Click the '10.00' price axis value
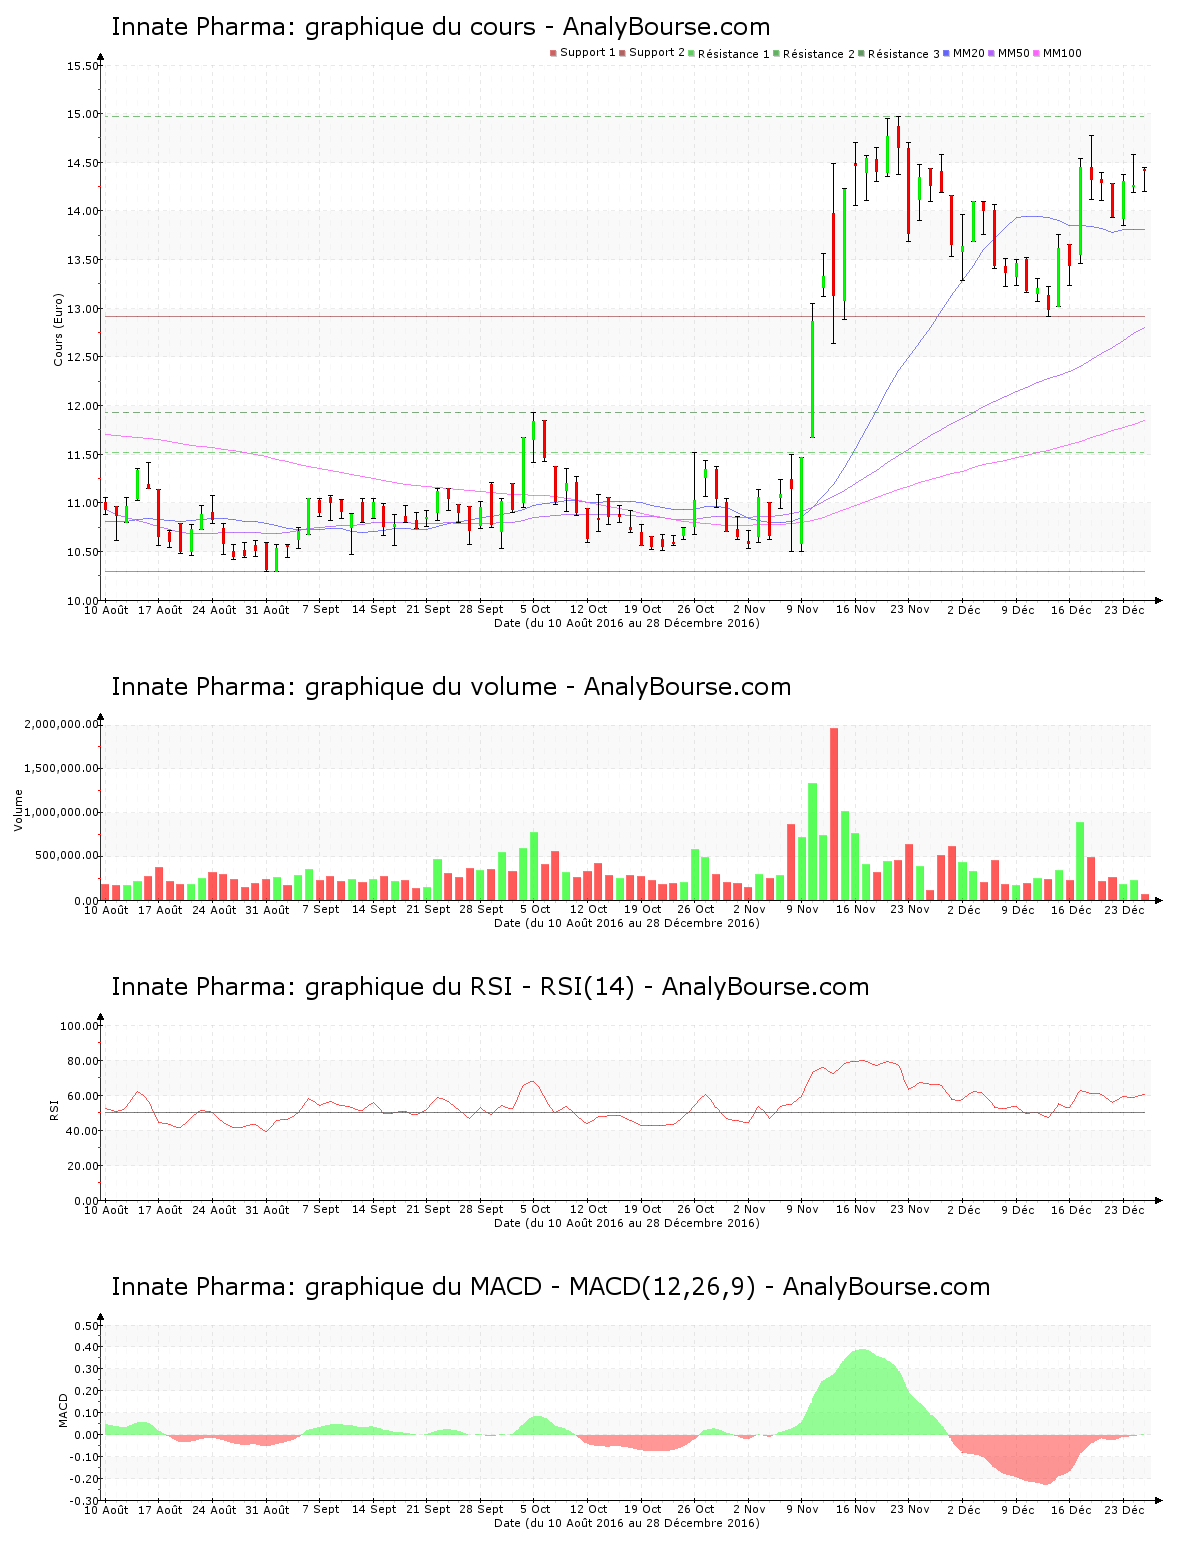The height and width of the screenshot is (1550, 1200). [x=83, y=601]
